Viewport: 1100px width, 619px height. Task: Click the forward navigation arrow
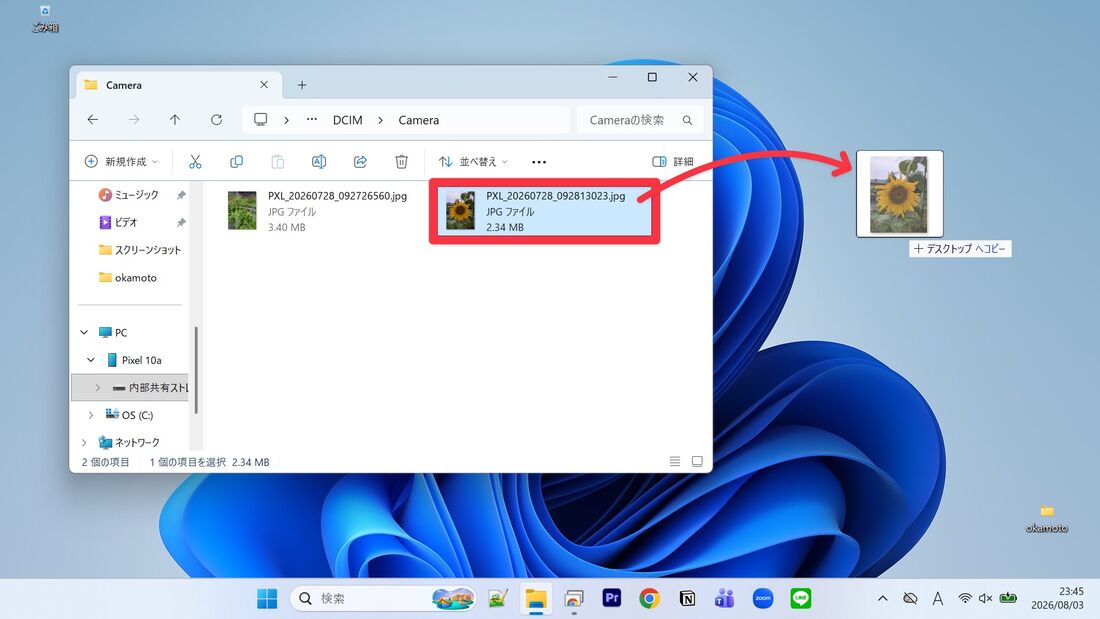pos(134,120)
